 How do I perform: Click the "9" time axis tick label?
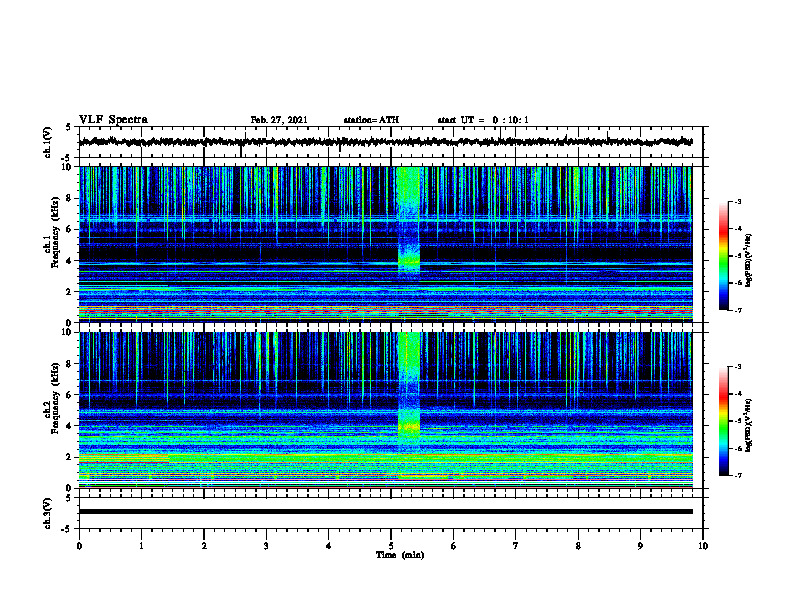[640, 546]
